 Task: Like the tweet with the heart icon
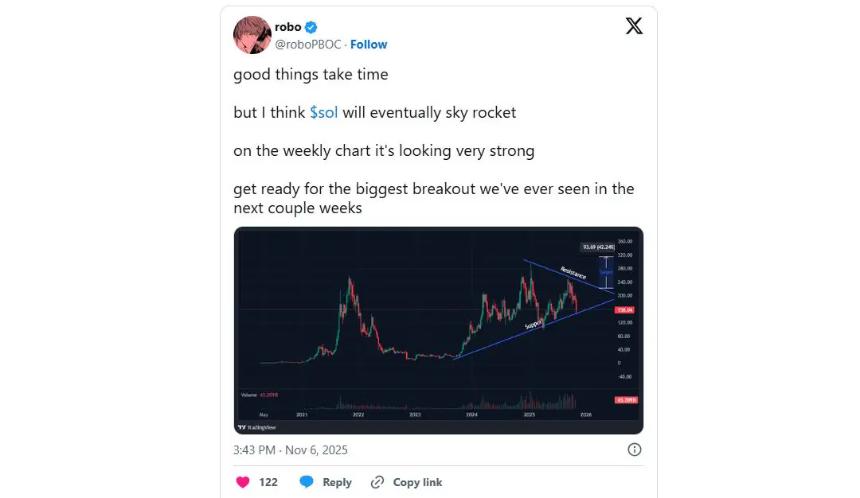click(243, 481)
